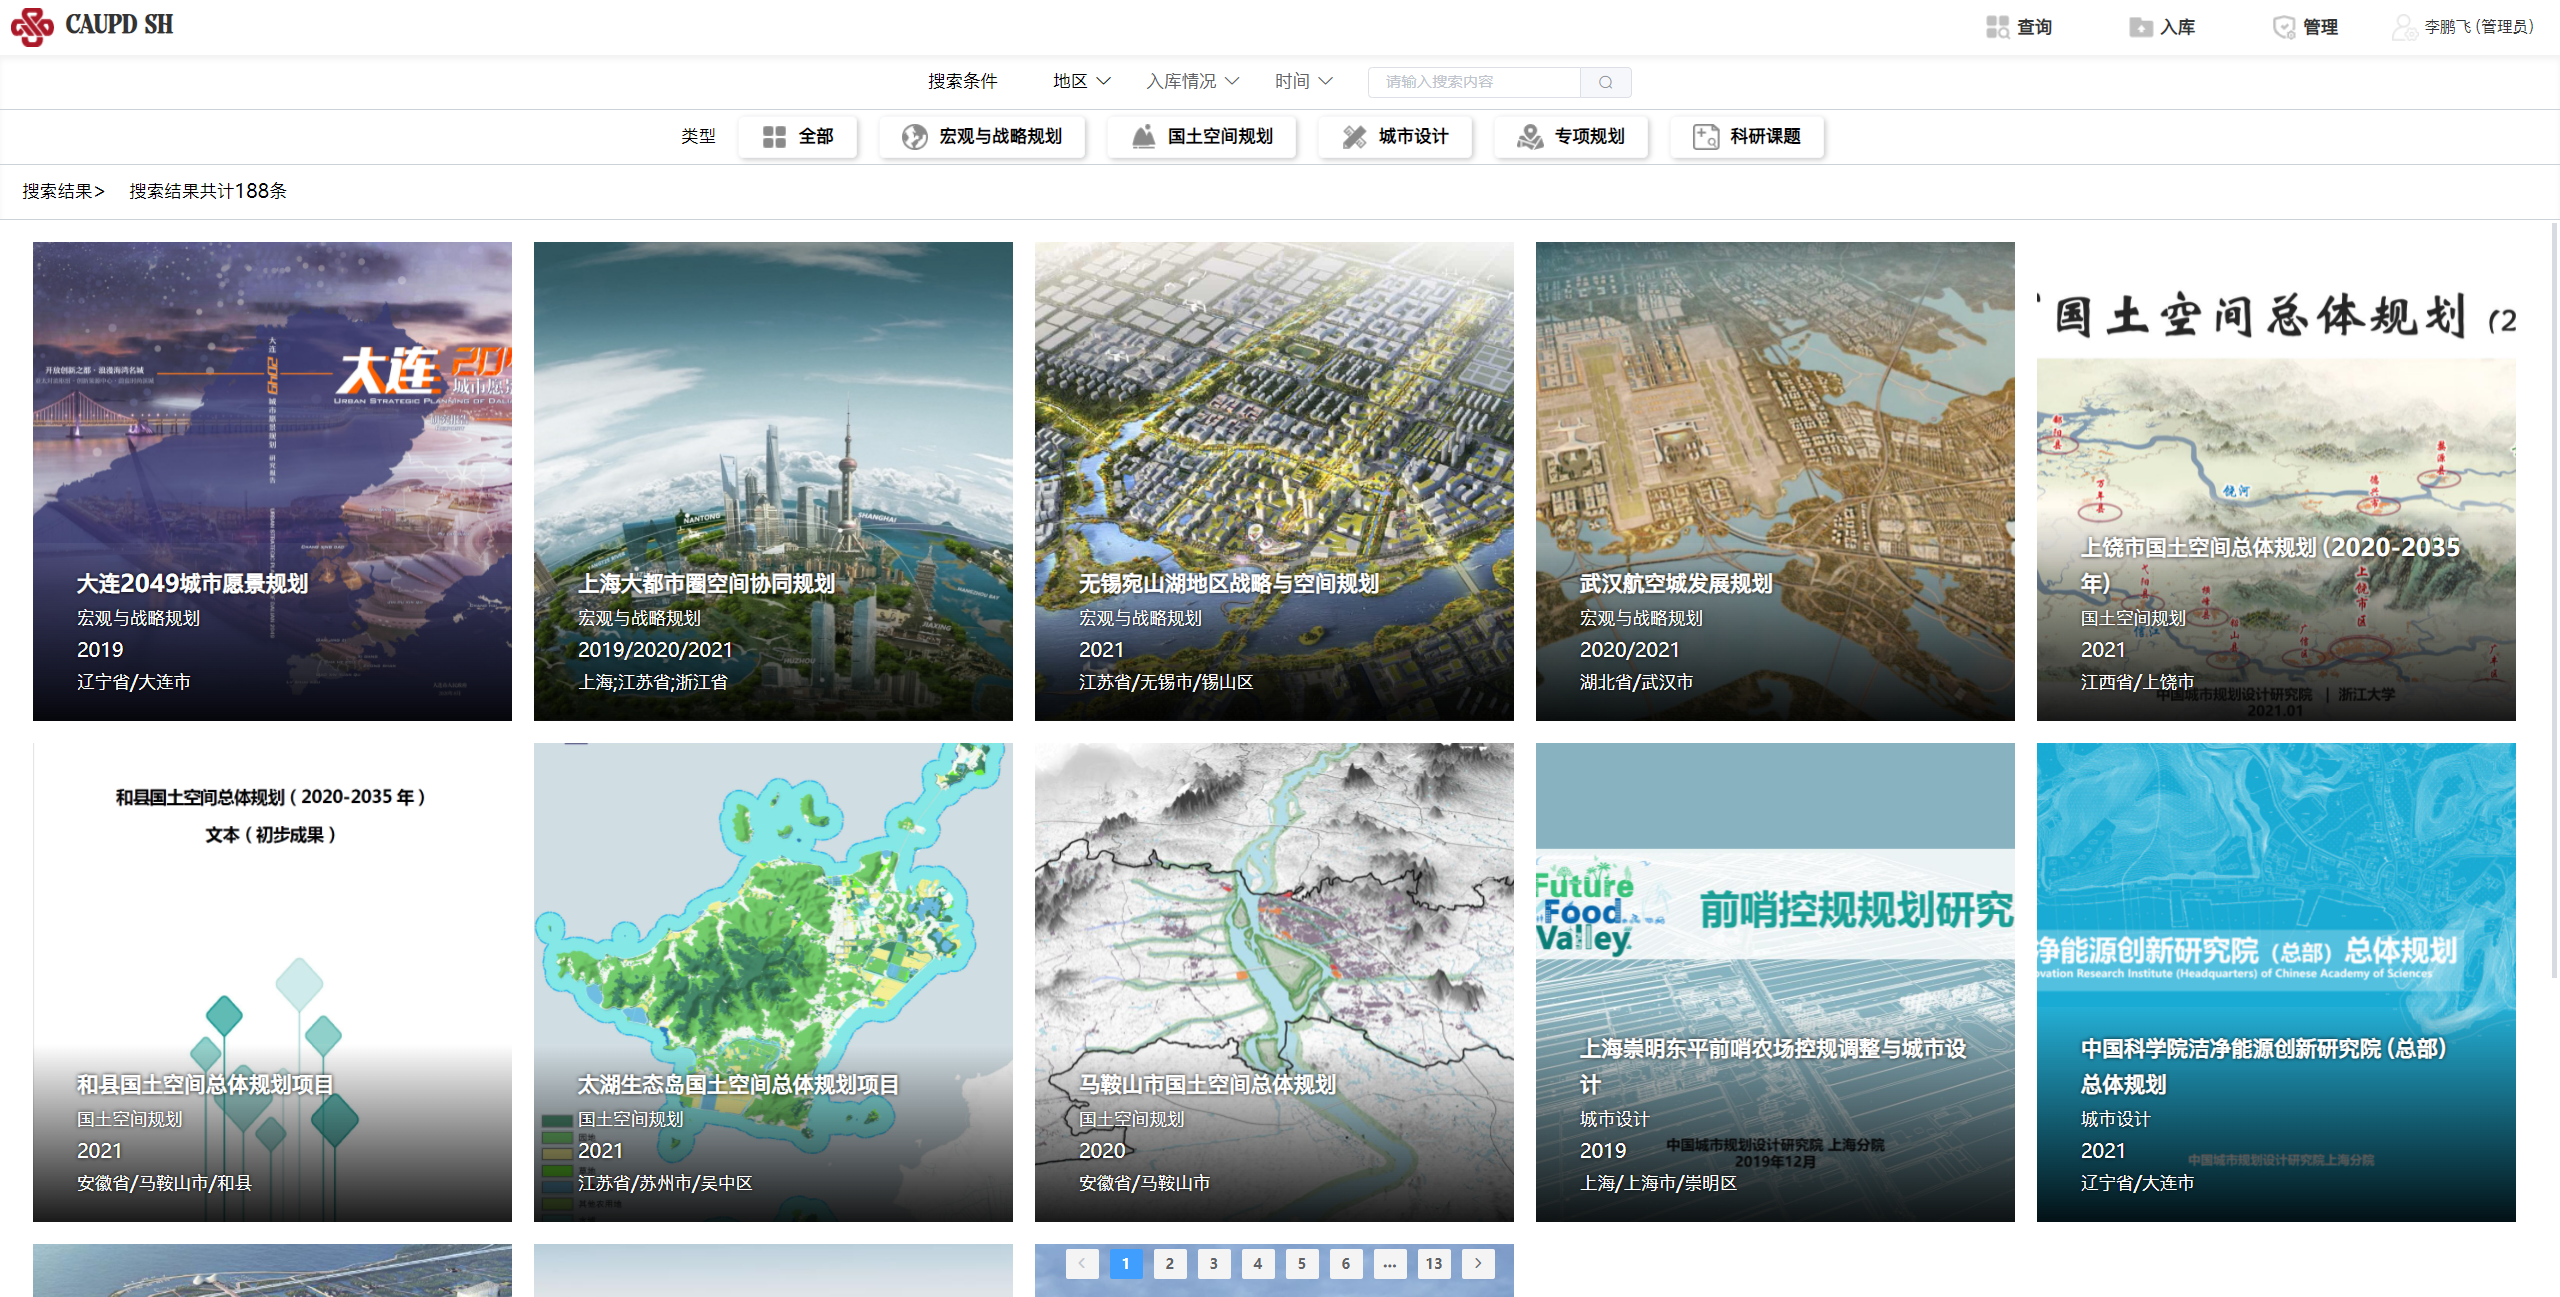The height and width of the screenshot is (1297, 2560).
Task: Open the 管理 shield icon in header
Action: (2284, 27)
